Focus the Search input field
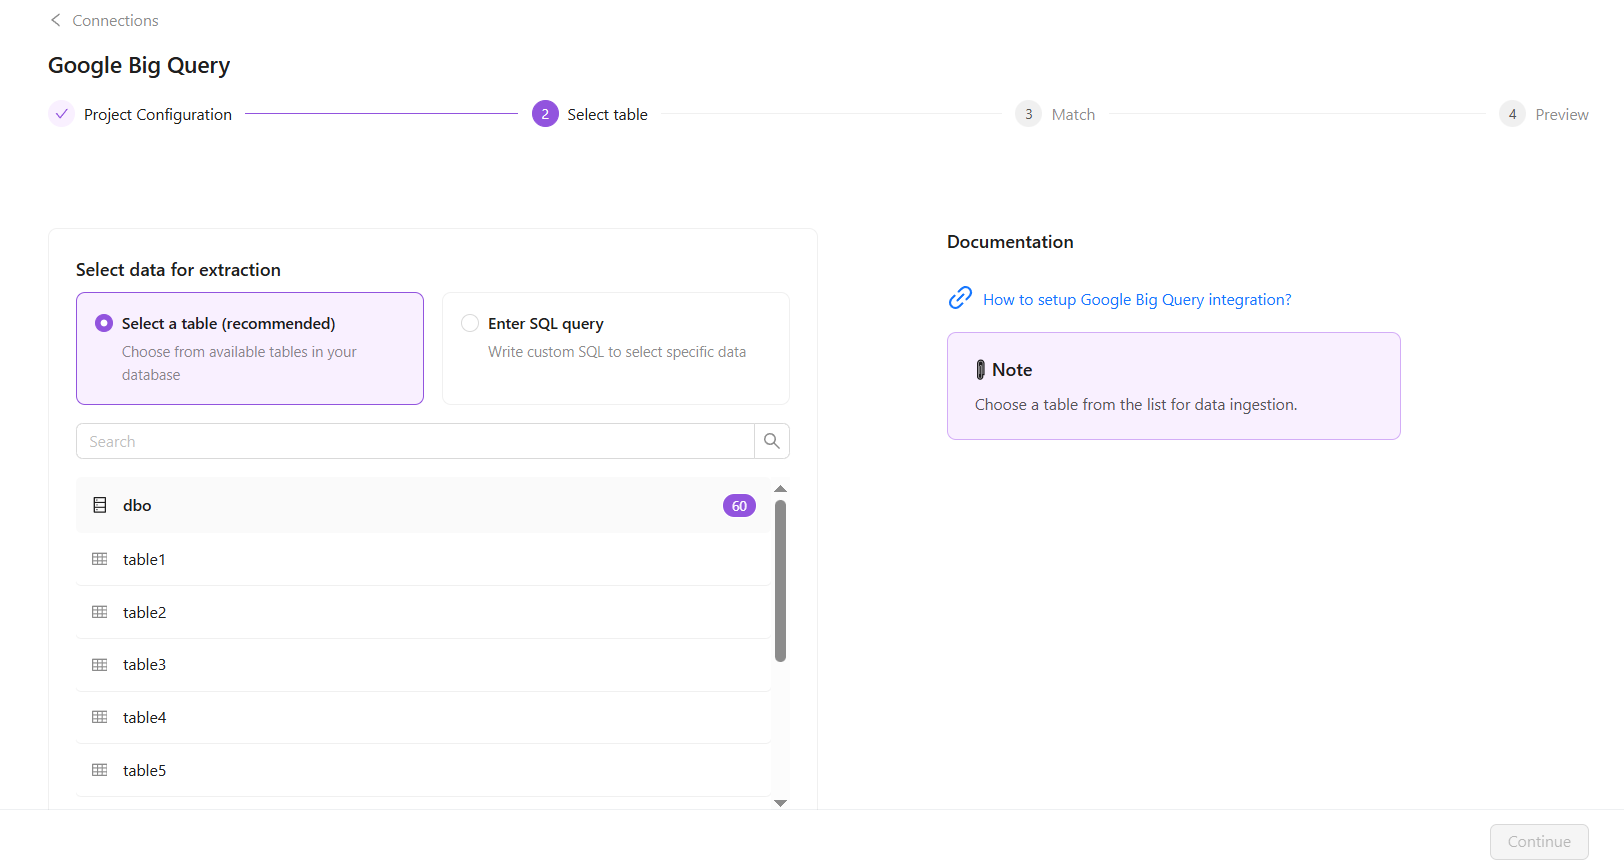 (x=415, y=441)
